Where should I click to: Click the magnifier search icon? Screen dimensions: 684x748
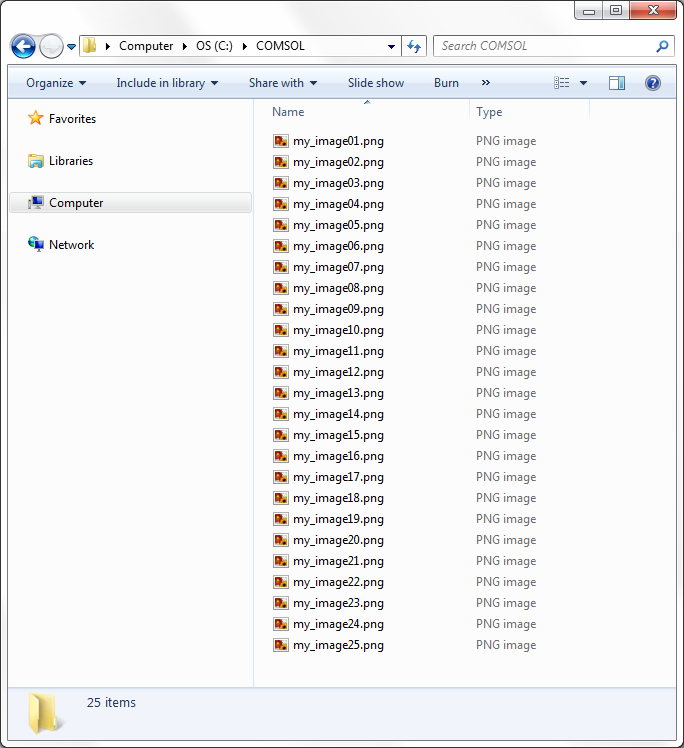662,46
